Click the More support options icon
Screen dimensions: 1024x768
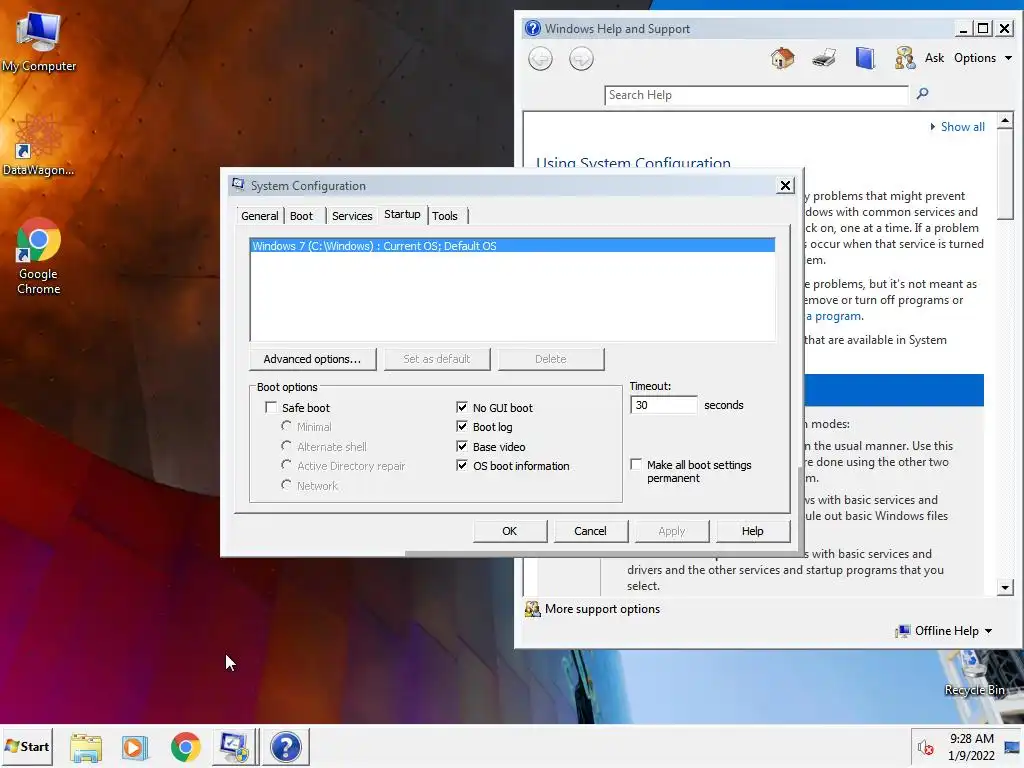[x=532, y=609]
